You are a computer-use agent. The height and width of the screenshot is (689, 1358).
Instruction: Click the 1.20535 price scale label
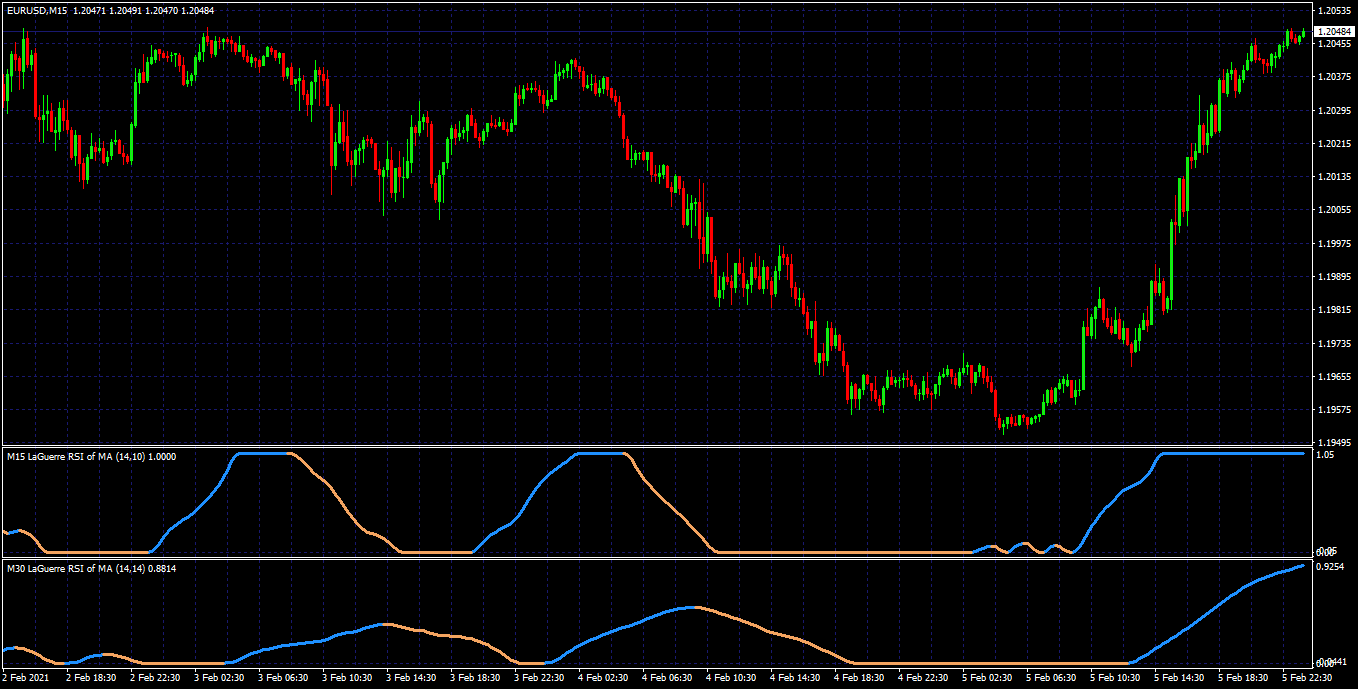pyautogui.click(x=1335, y=10)
